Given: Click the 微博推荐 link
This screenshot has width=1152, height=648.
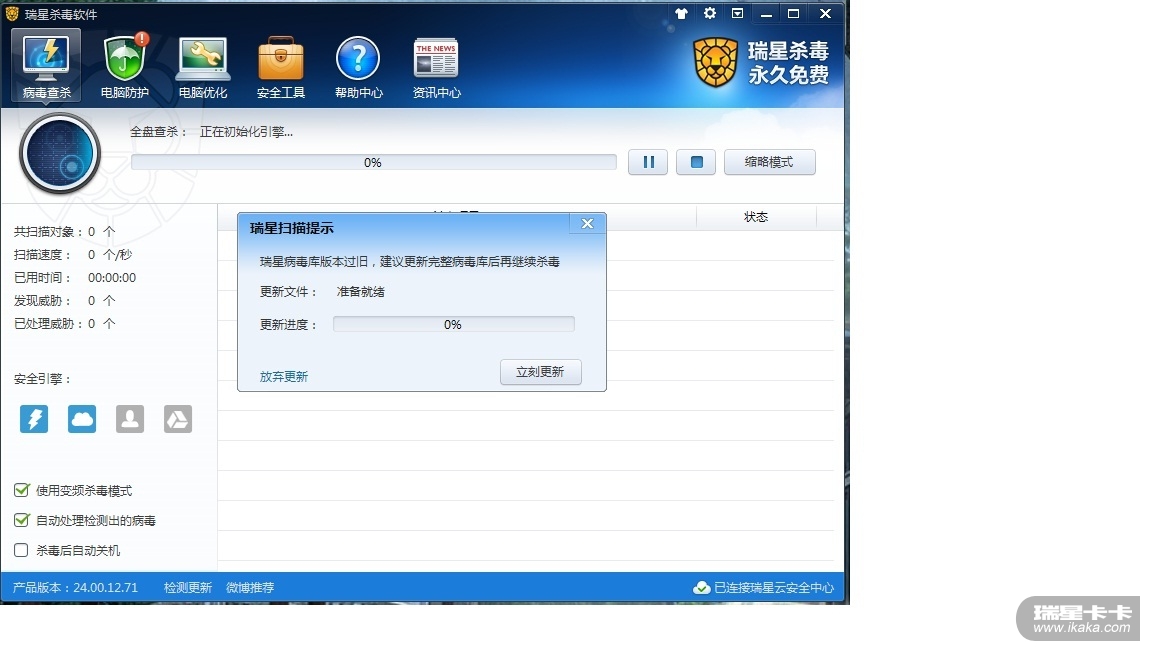Looking at the screenshot, I should [x=250, y=588].
